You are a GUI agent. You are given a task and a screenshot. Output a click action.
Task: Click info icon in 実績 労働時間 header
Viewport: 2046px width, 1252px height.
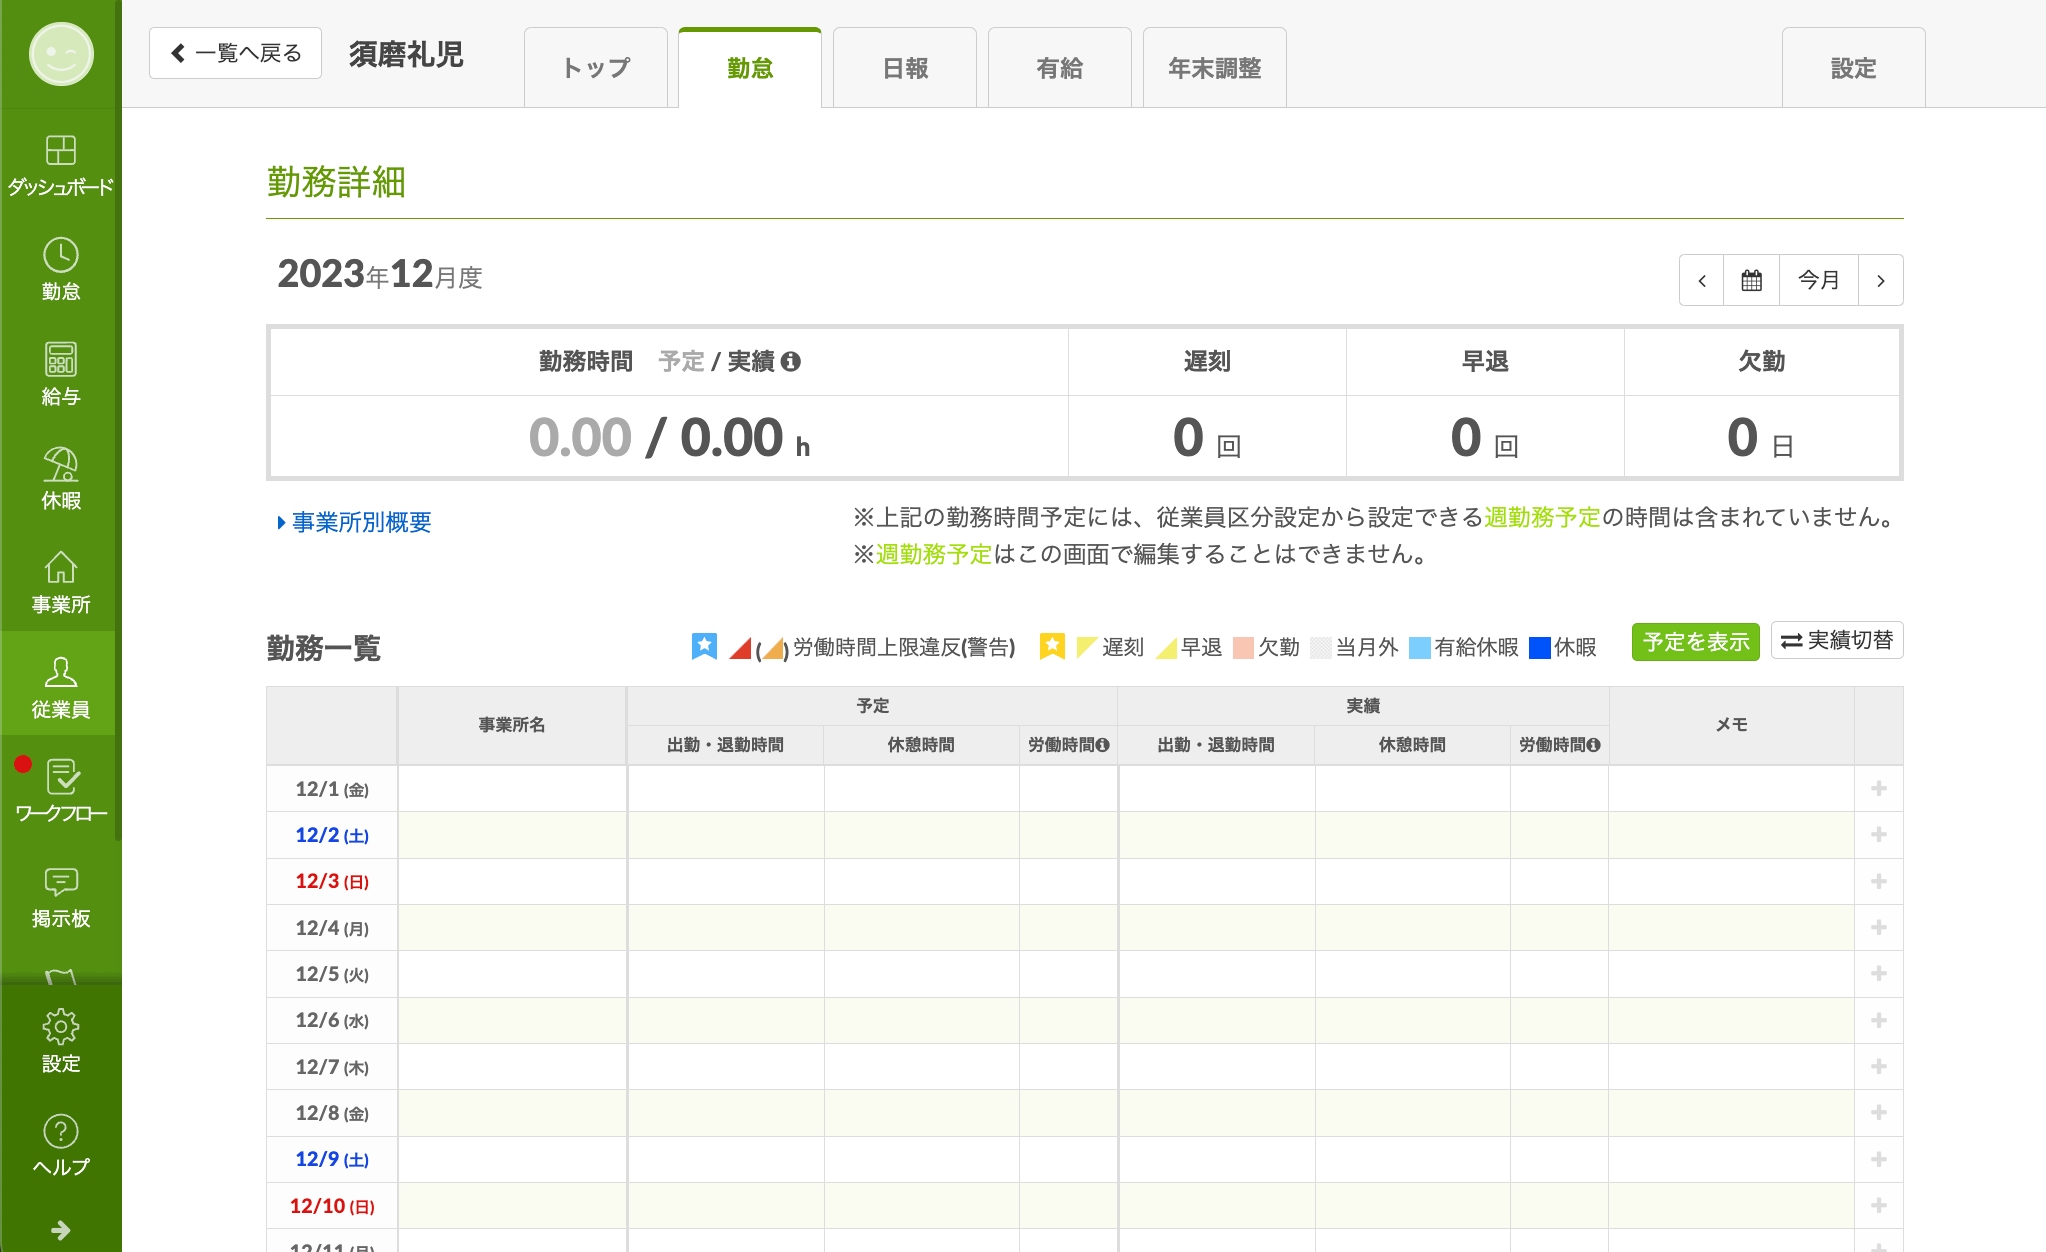pos(1593,745)
